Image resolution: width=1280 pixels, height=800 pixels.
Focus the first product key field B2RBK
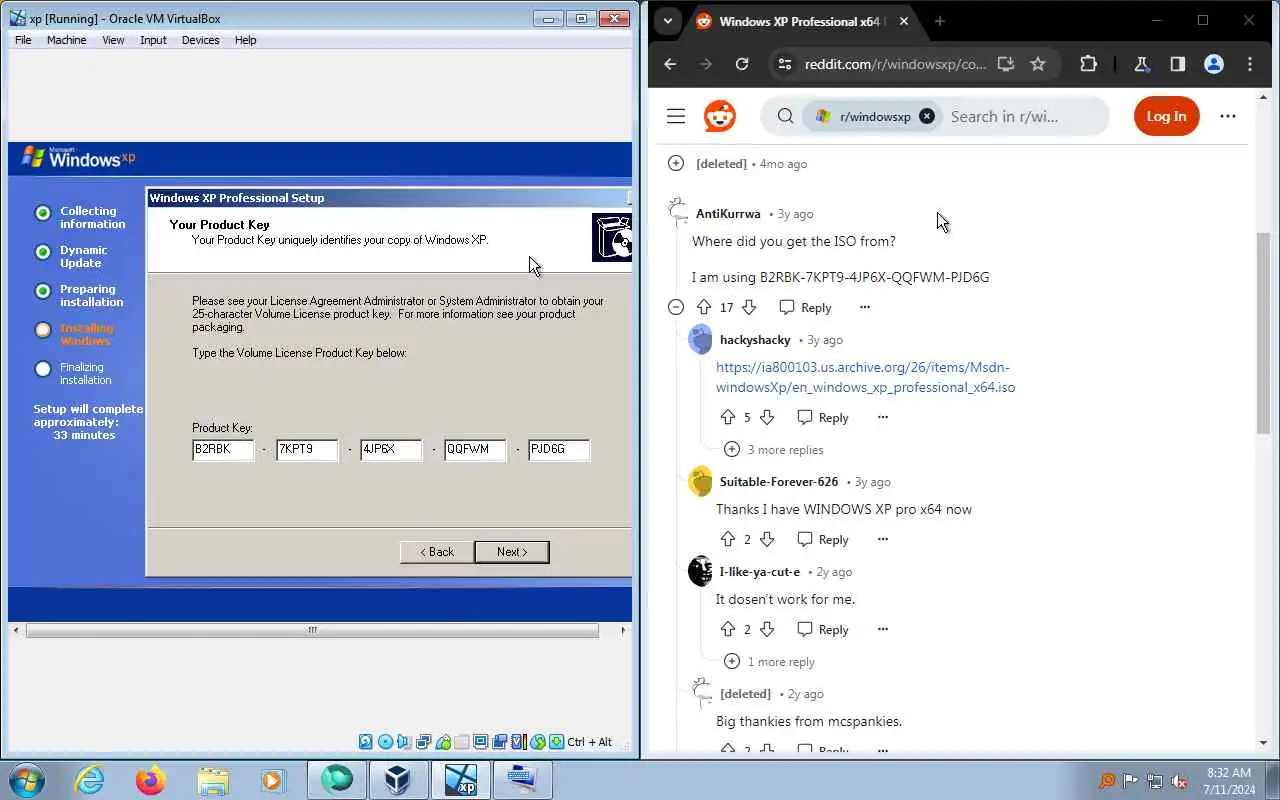(223, 449)
